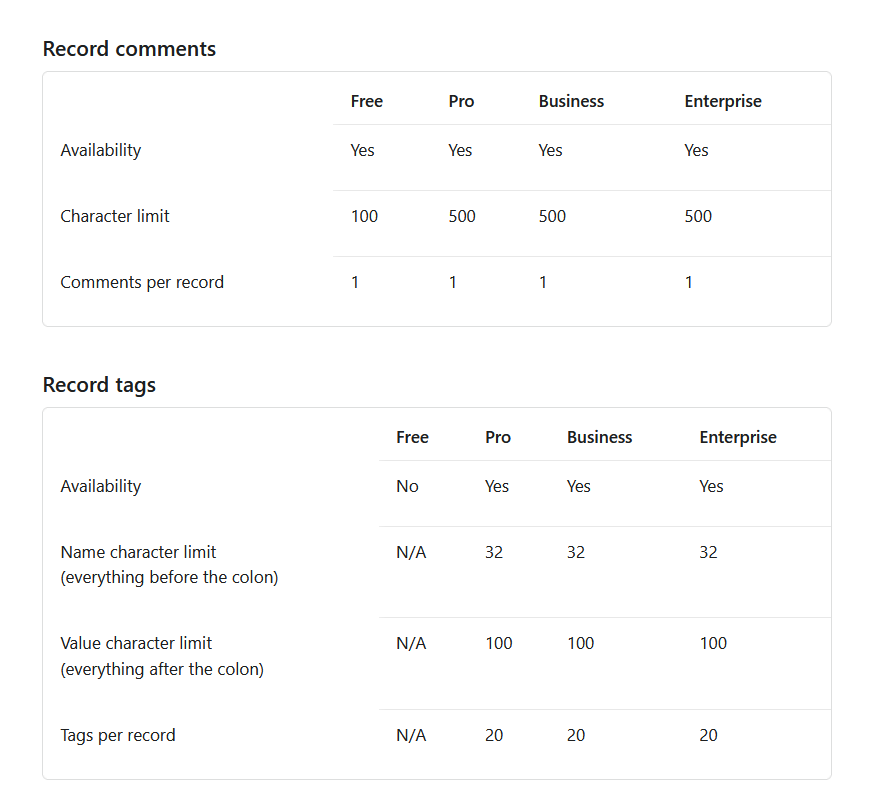The height and width of the screenshot is (787, 888).
Task: Click the 'Value character limit' row label
Action: click(x=136, y=643)
